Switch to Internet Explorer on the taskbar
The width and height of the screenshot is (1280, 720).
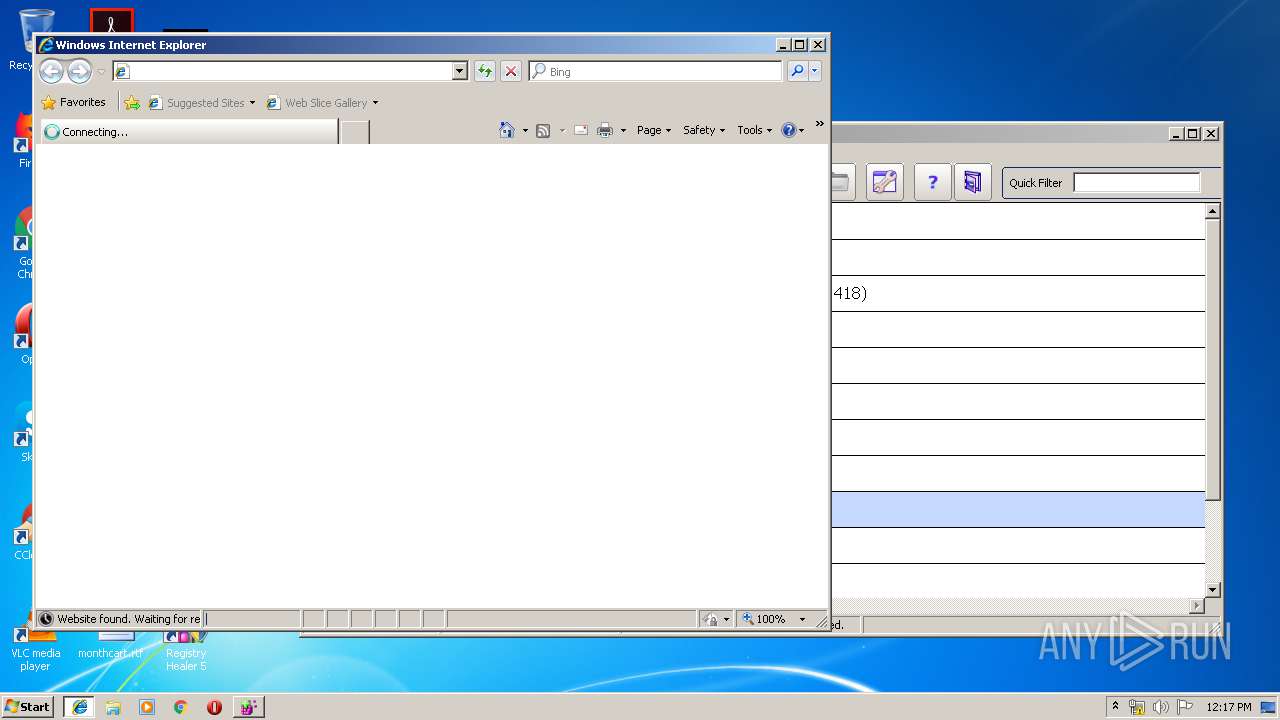[x=80, y=706]
